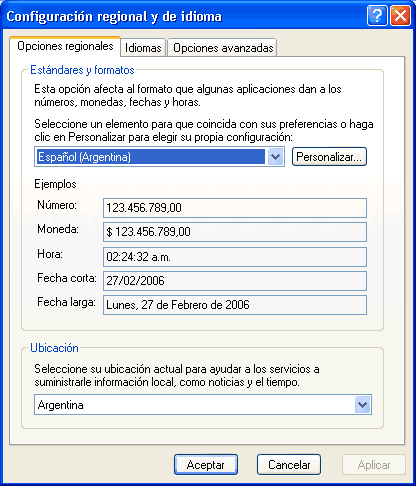
Task: Click the Personalizar... button
Action: [x=329, y=157]
